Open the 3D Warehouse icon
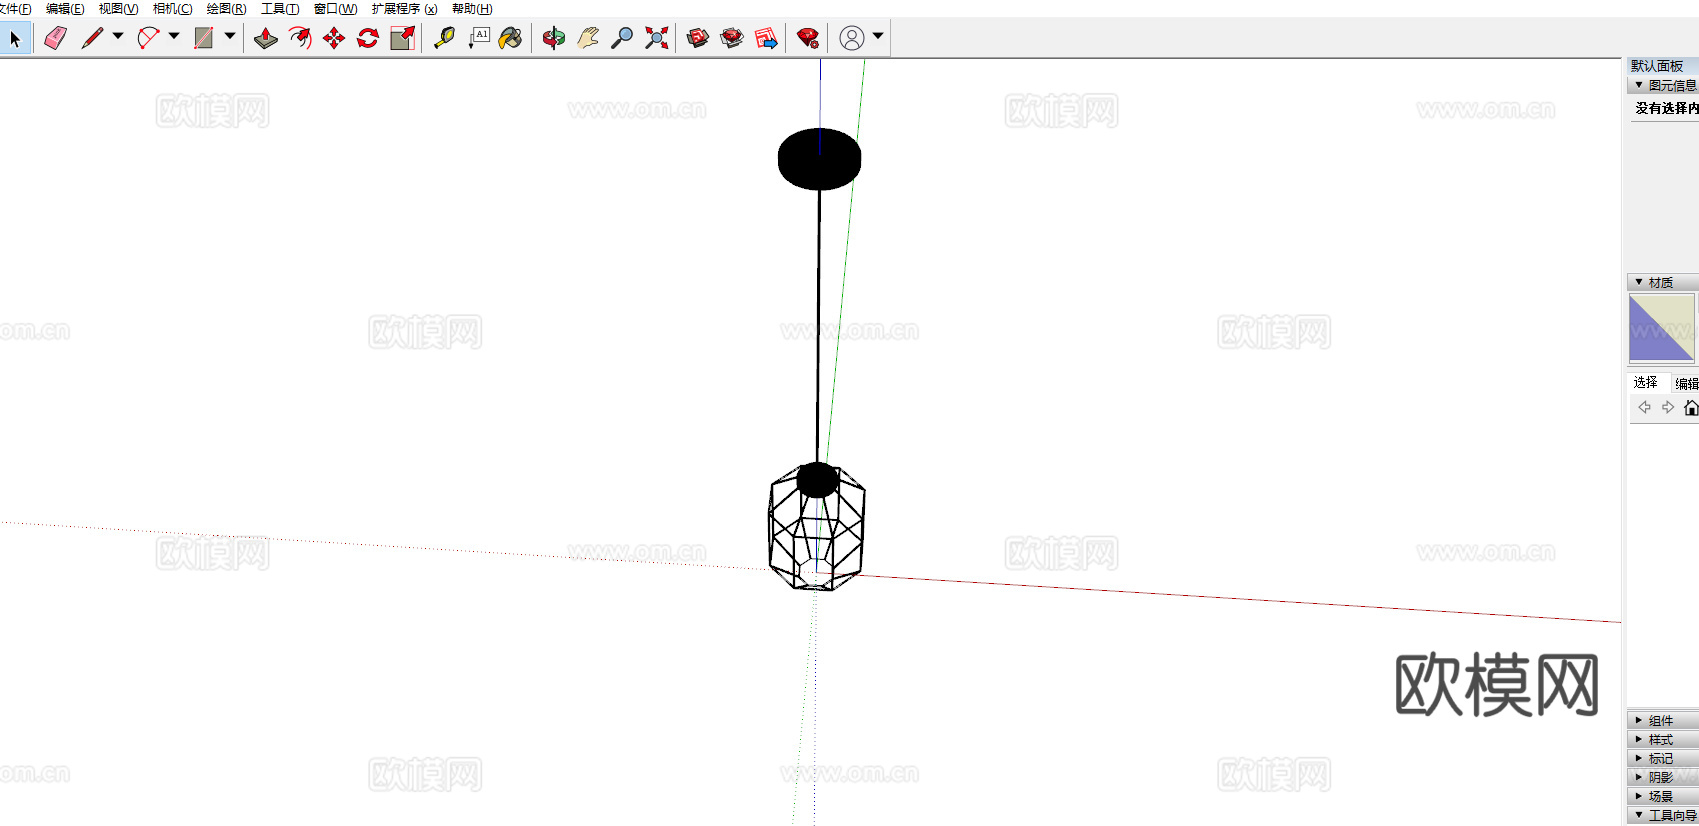The image size is (1699, 826). [698, 38]
